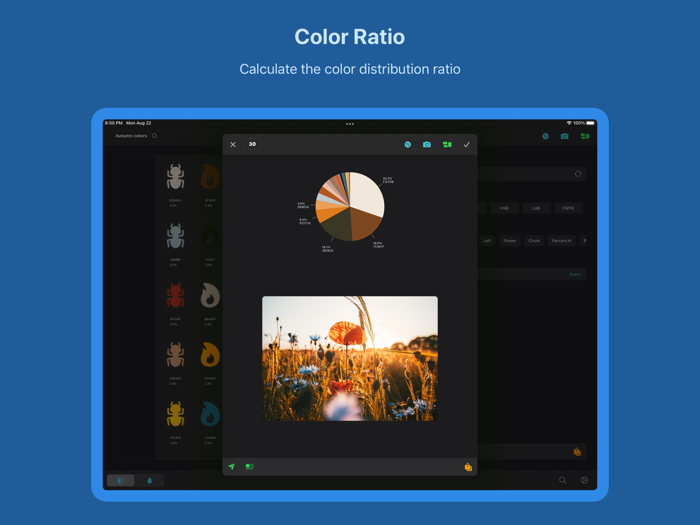
Task: Choose the Circle layout option
Action: tap(534, 241)
